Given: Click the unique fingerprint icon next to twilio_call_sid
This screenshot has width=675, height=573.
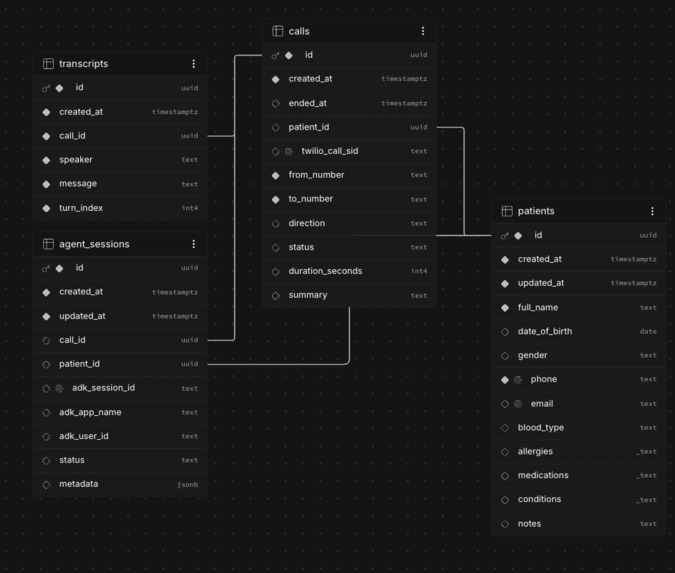Looking at the screenshot, I should point(289,151).
